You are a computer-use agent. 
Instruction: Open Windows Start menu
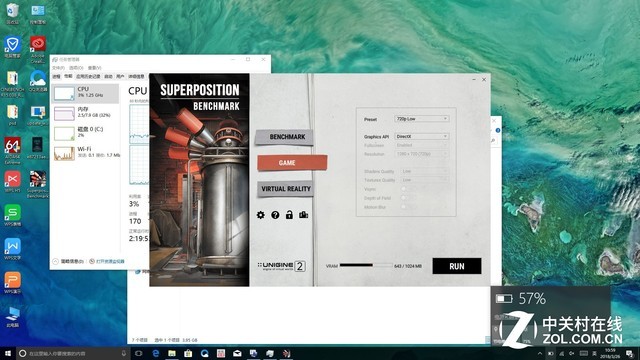[7, 353]
